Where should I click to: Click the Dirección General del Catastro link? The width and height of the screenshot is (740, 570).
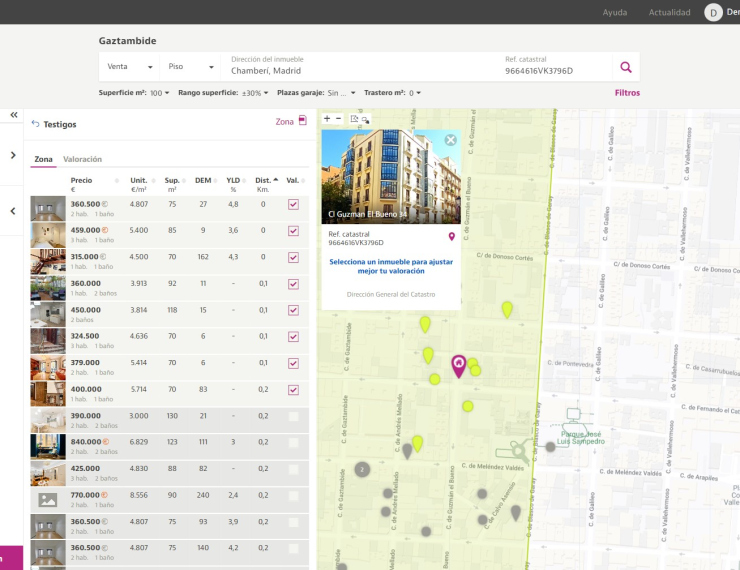390,294
